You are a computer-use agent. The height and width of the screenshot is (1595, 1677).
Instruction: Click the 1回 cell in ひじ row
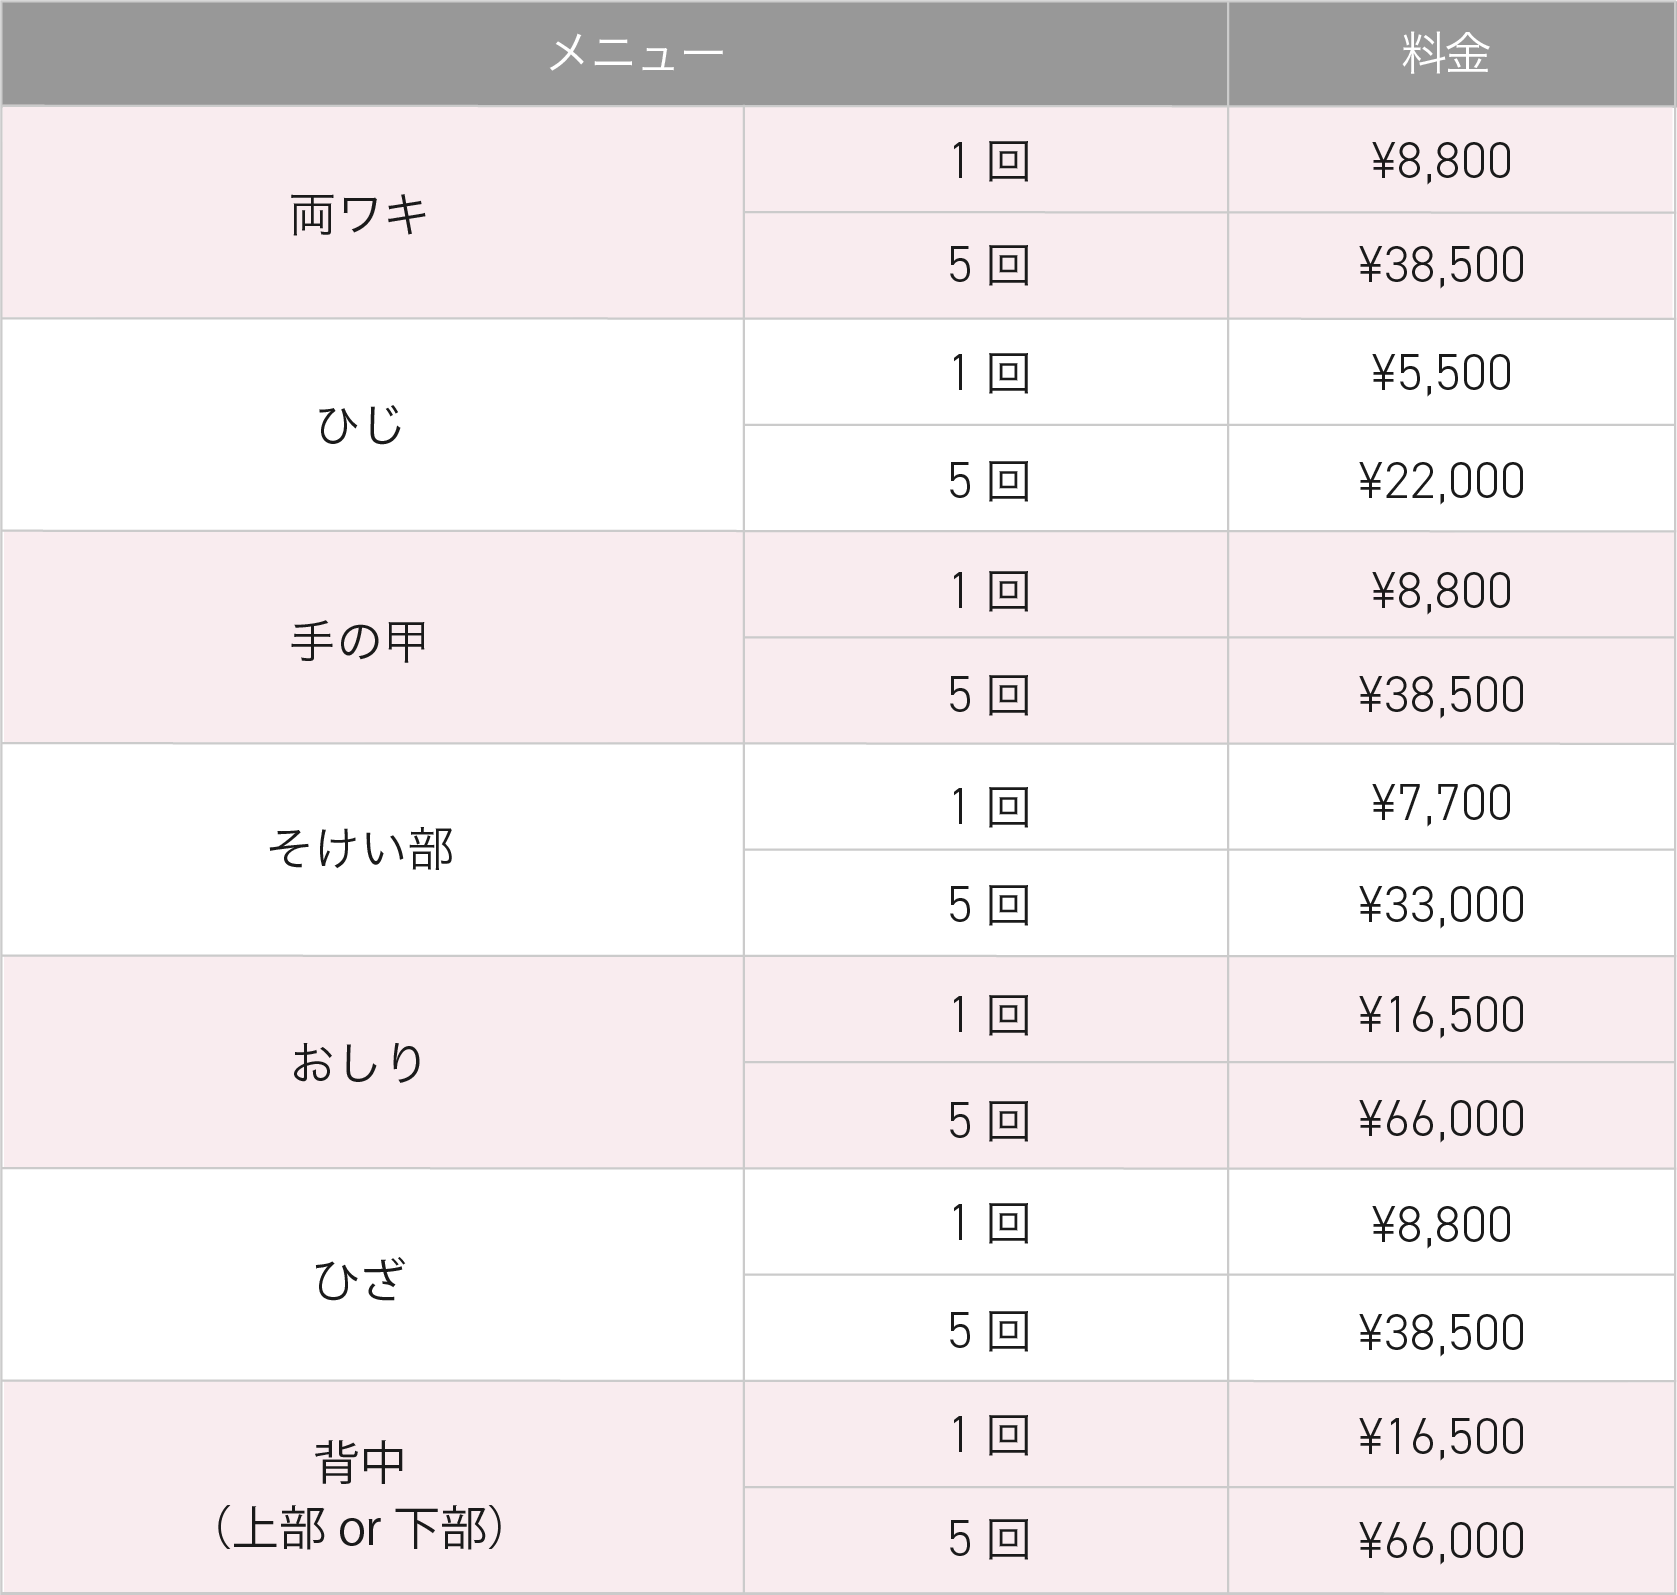(x=986, y=373)
